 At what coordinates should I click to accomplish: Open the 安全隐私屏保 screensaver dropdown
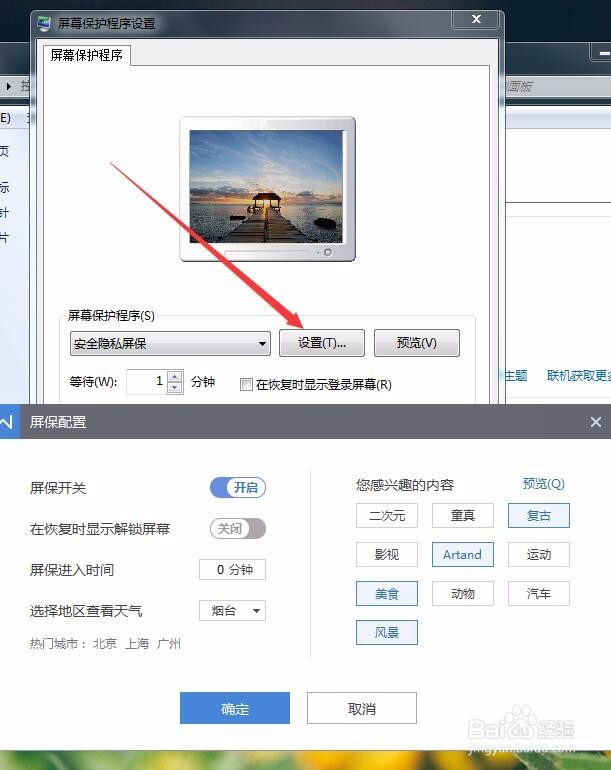coord(170,343)
